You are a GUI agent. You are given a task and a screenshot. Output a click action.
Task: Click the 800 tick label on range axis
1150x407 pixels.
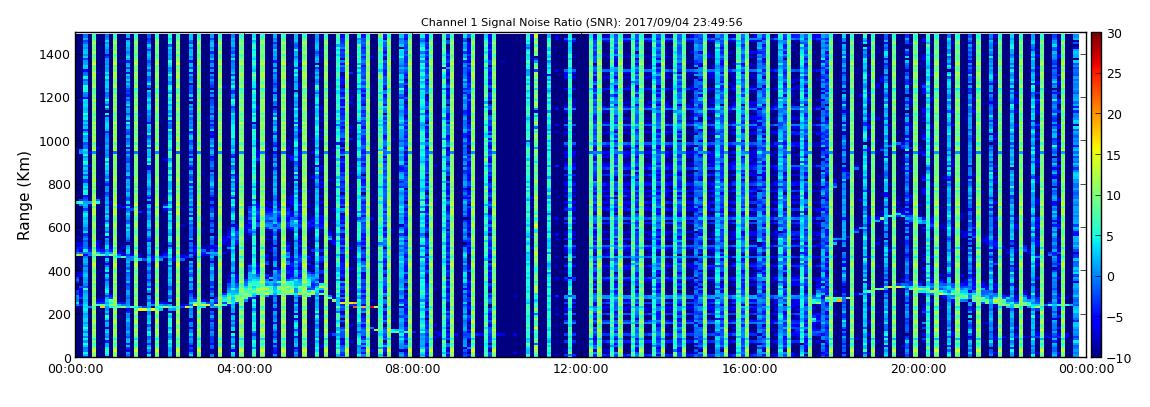[x=59, y=185]
